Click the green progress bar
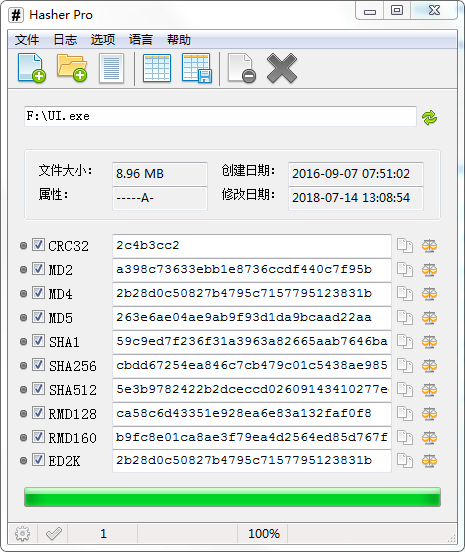This screenshot has width=465, height=552. pyautogui.click(x=232, y=497)
